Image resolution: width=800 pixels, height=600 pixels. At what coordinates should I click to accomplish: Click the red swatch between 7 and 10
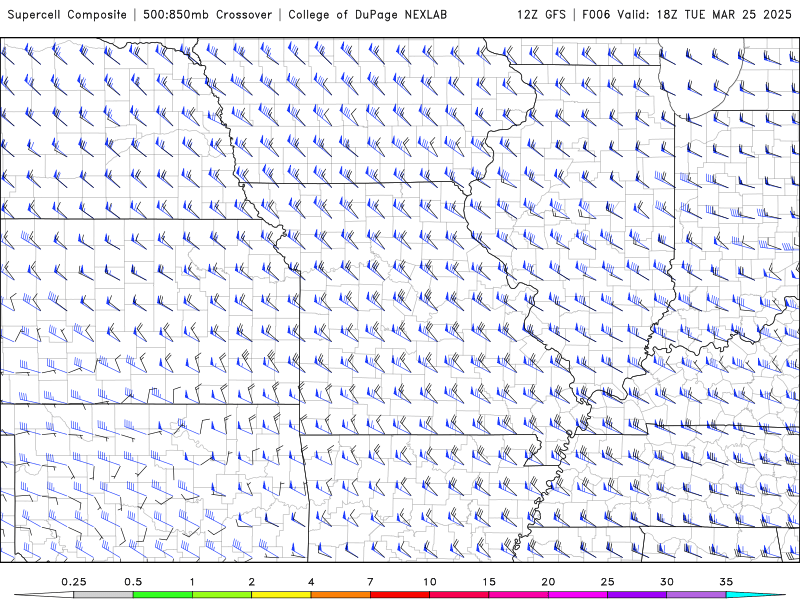400,595
